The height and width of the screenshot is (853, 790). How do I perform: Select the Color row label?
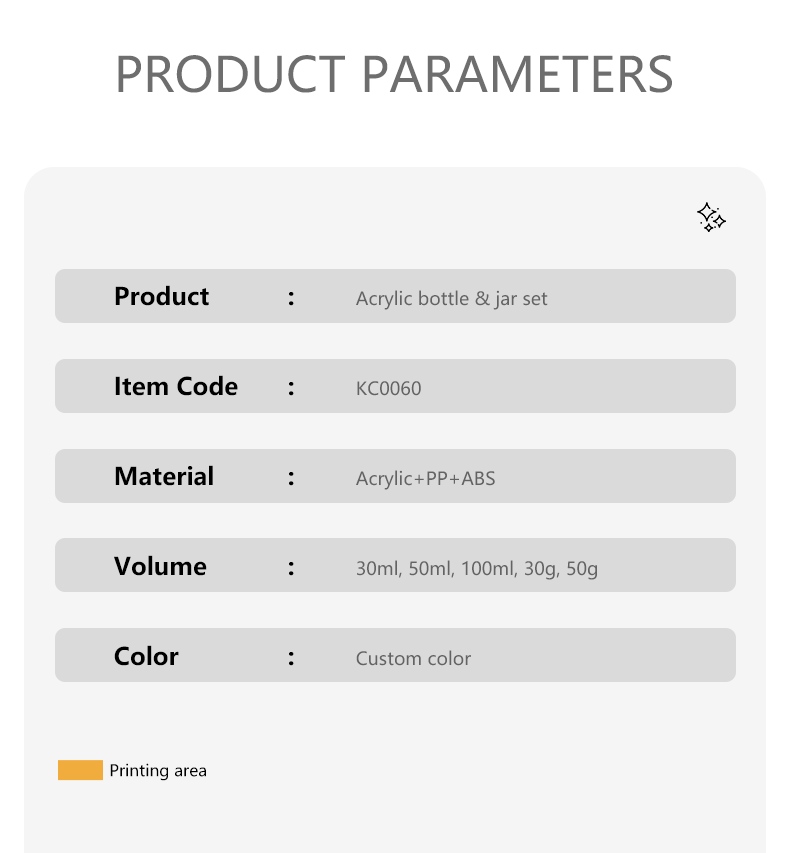146,656
